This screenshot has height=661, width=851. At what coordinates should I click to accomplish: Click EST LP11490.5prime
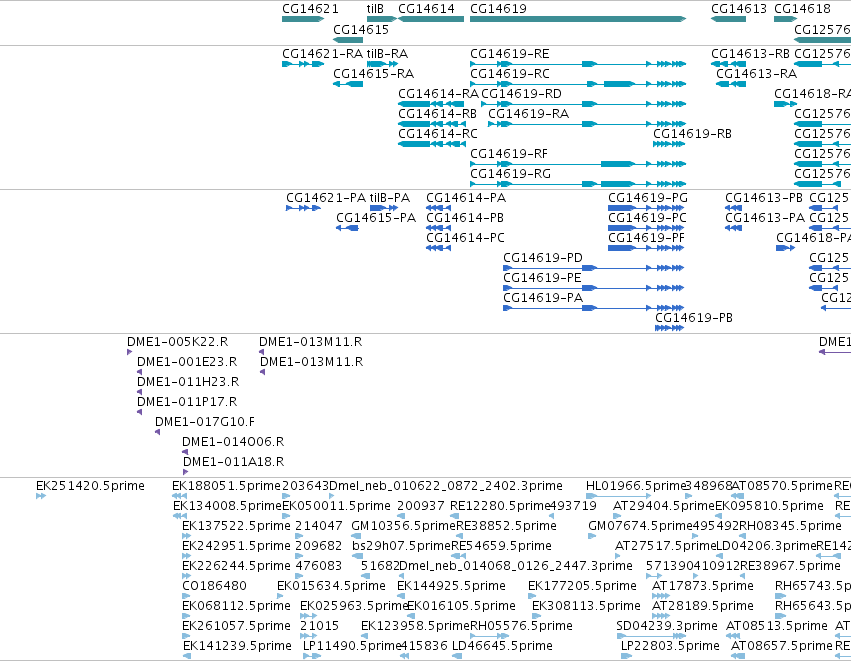(x=312, y=657)
